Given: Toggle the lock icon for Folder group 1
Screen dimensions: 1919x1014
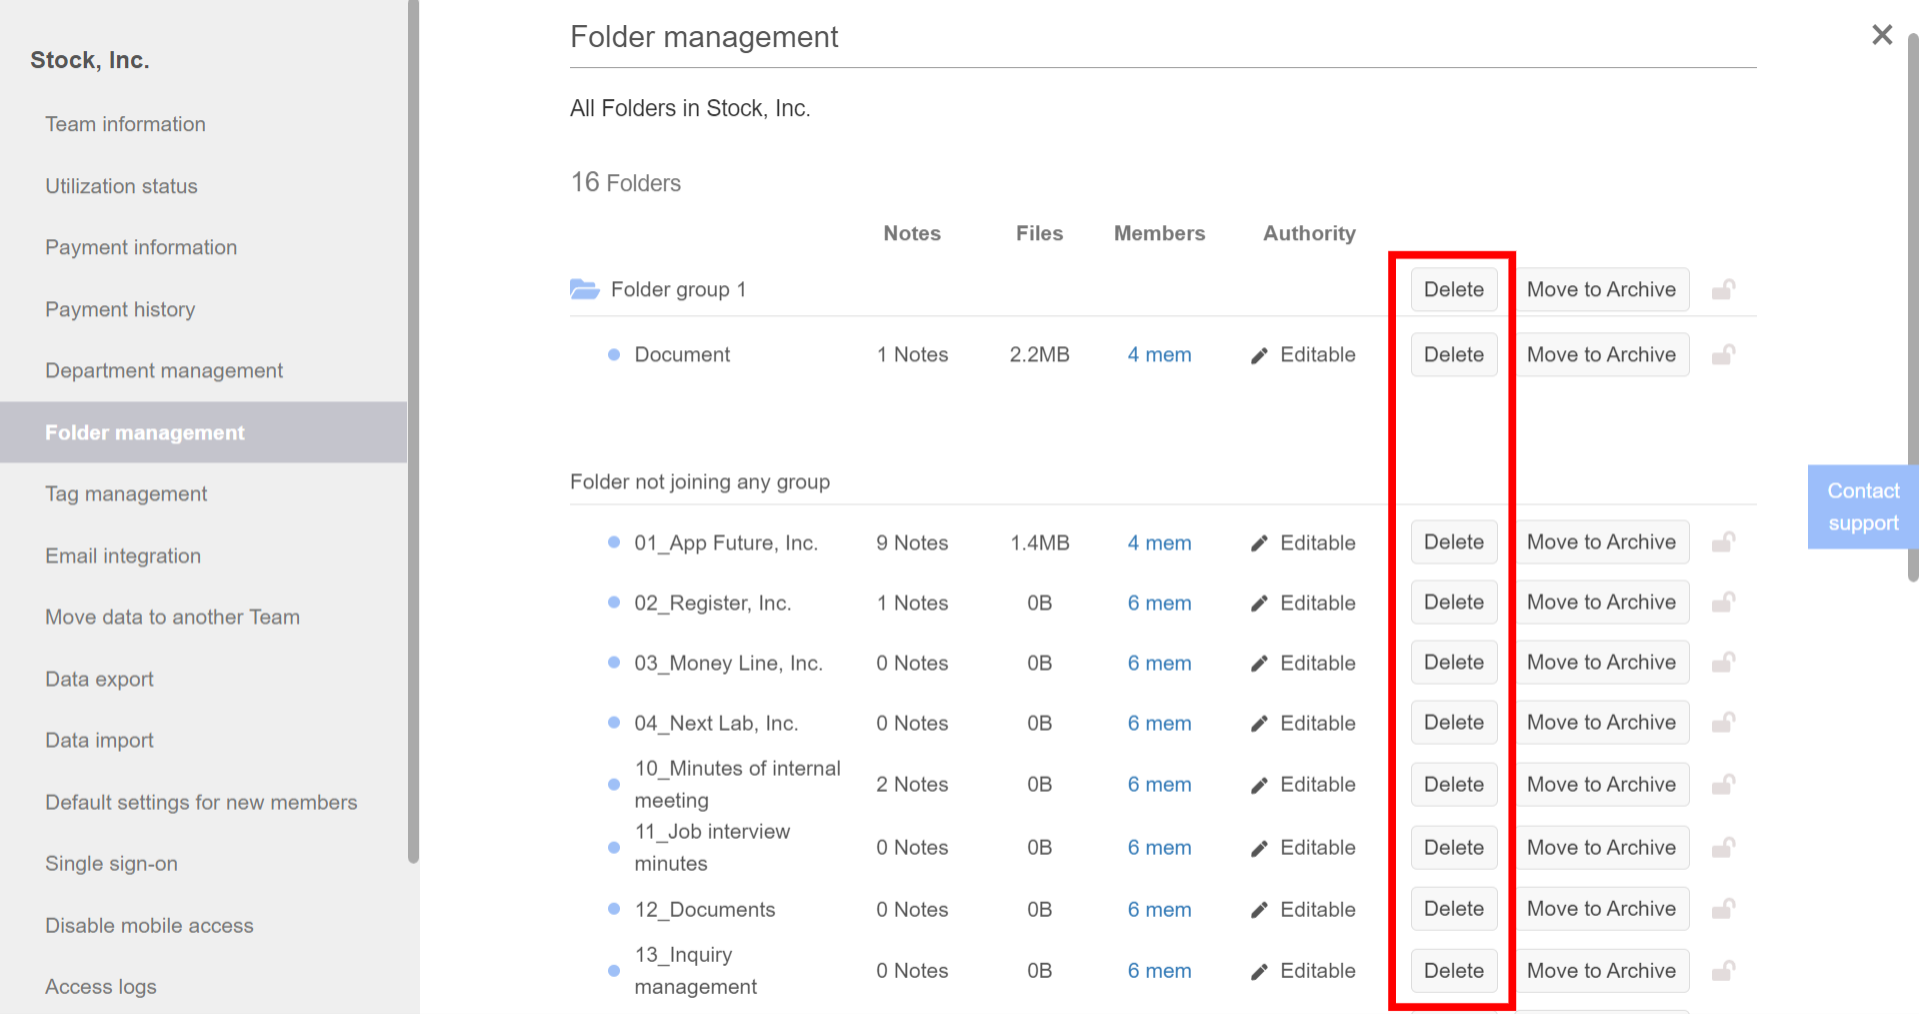Looking at the screenshot, I should 1724,289.
